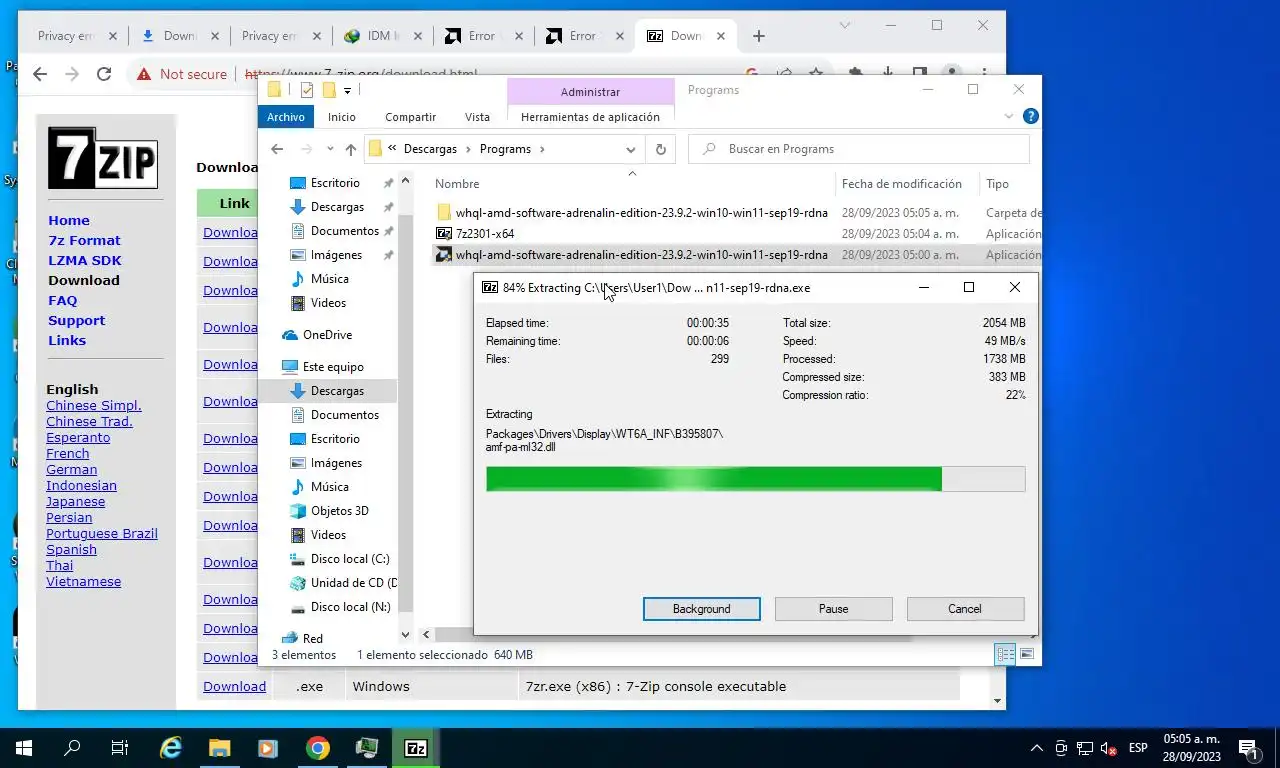Open the Windows Start menu
This screenshot has height=768, width=1280.
(x=24, y=748)
